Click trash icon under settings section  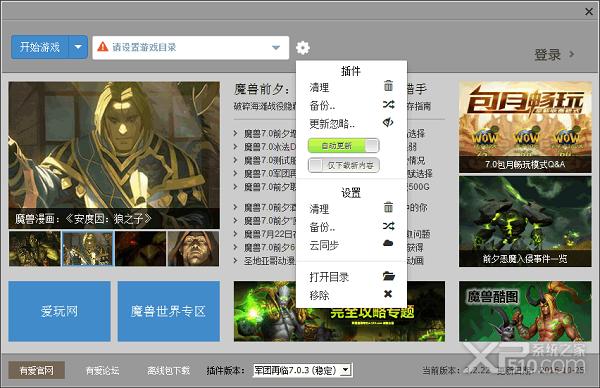coord(388,207)
